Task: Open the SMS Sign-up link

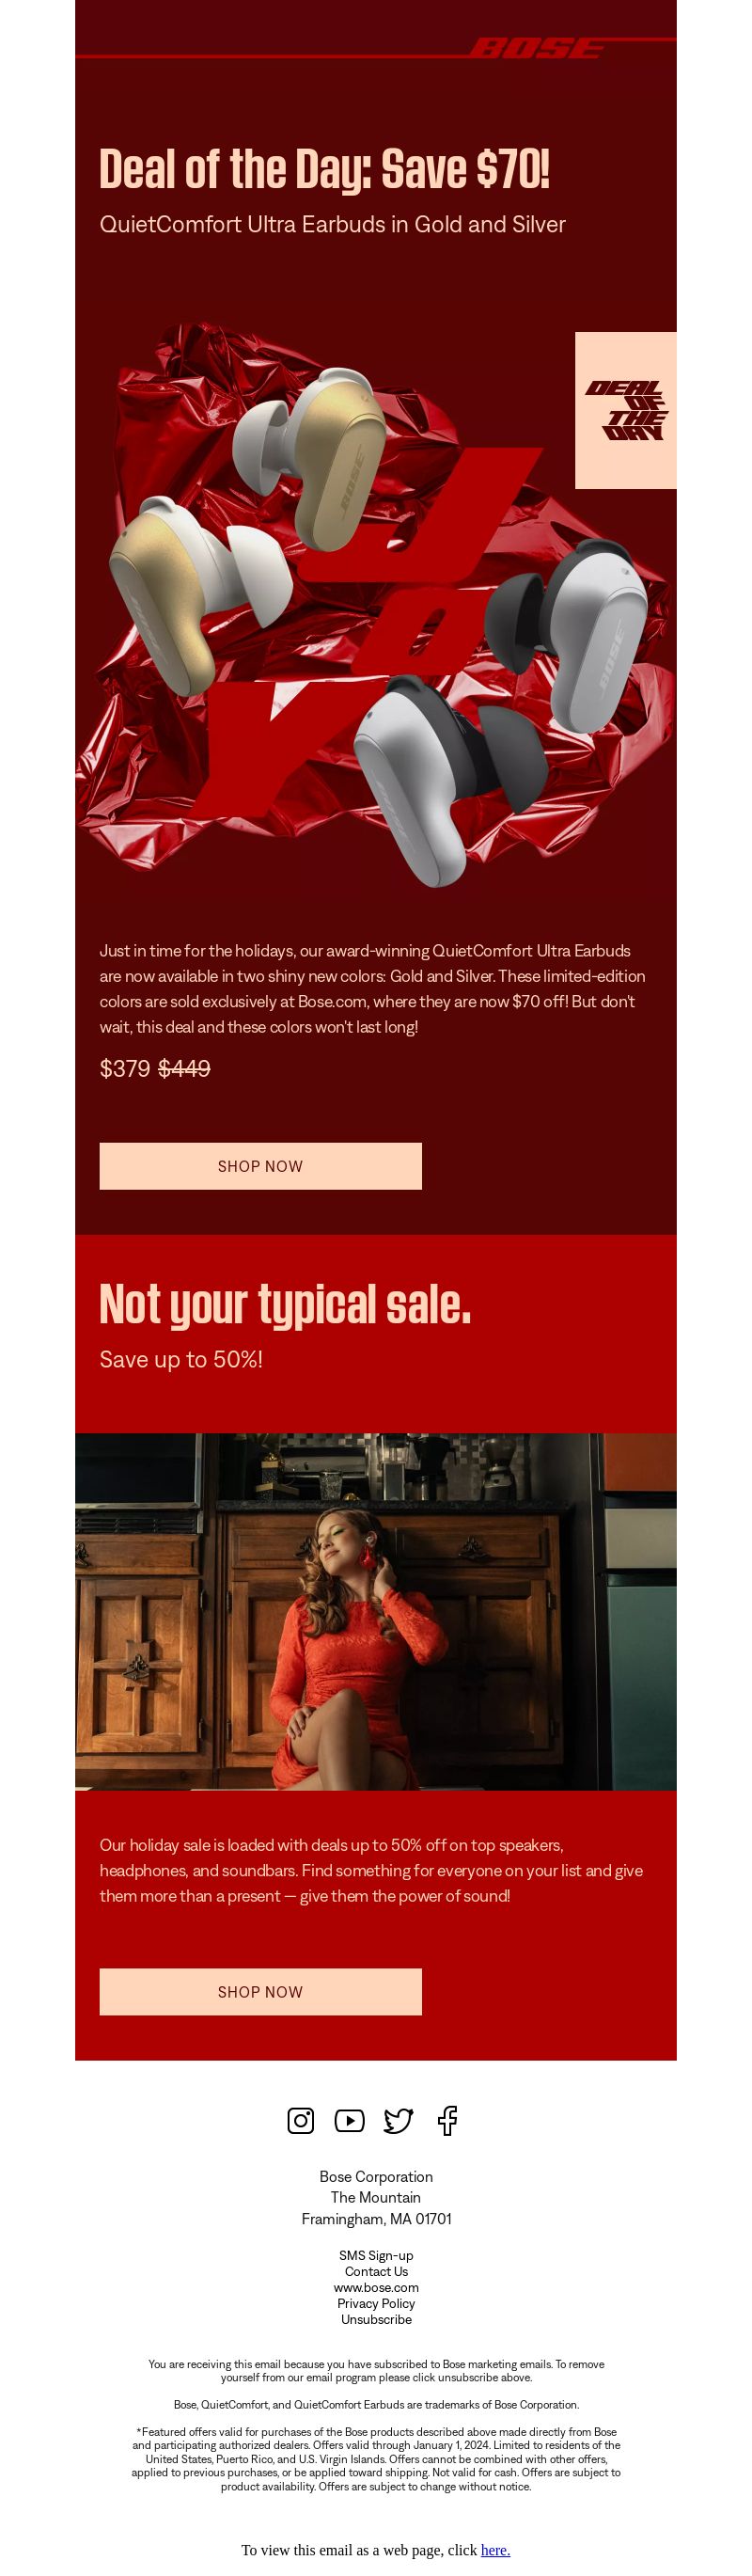Action: [x=376, y=2255]
